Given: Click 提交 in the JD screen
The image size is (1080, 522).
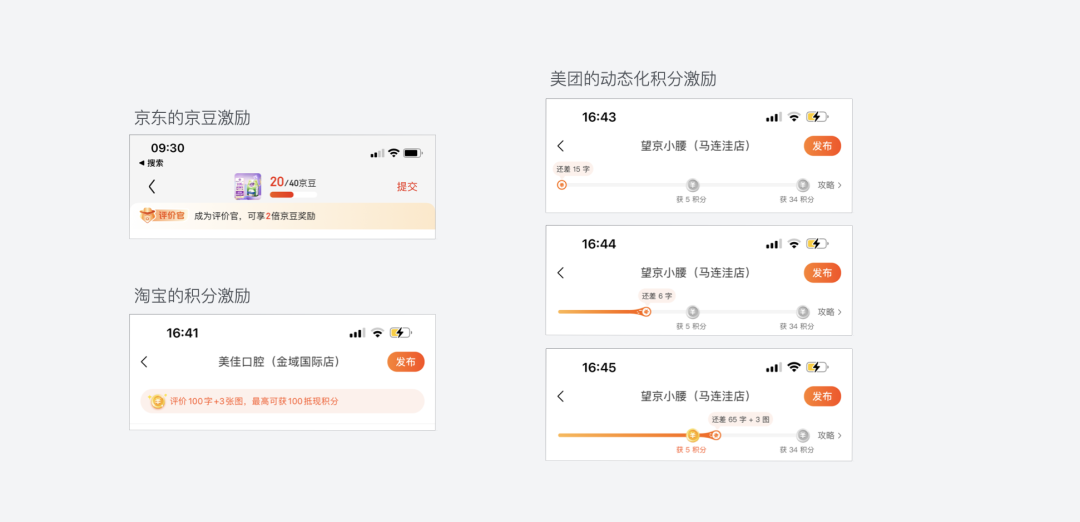Looking at the screenshot, I should (406, 187).
